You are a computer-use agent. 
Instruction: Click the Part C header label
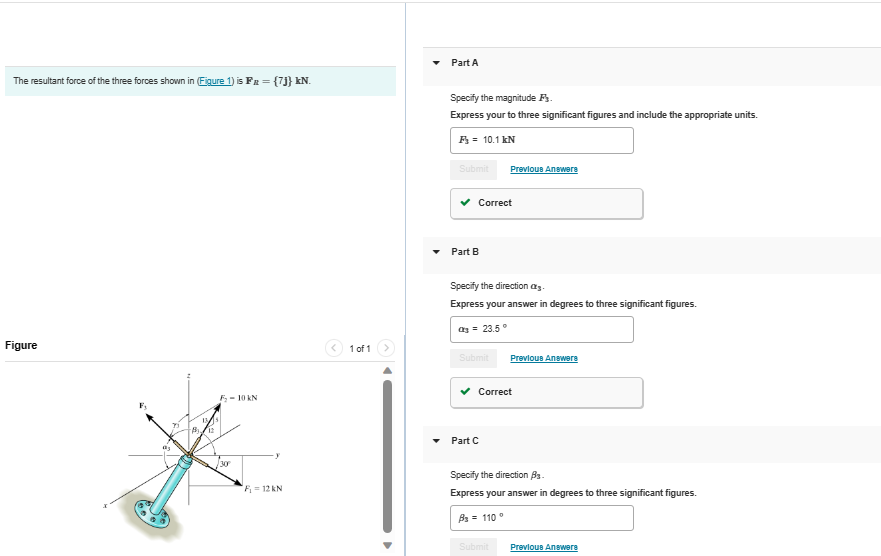[x=465, y=441]
